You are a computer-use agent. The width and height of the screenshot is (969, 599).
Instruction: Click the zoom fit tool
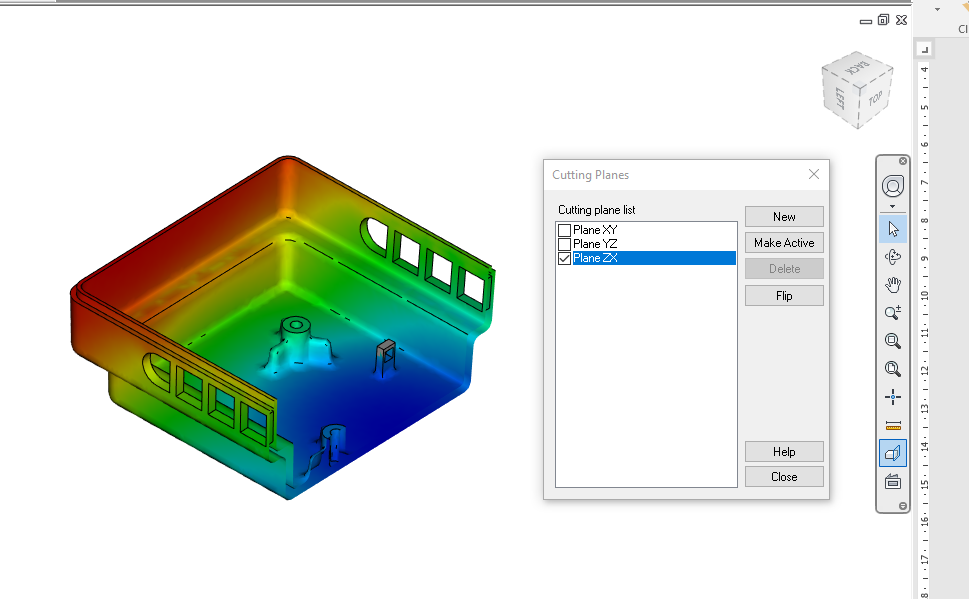893,368
